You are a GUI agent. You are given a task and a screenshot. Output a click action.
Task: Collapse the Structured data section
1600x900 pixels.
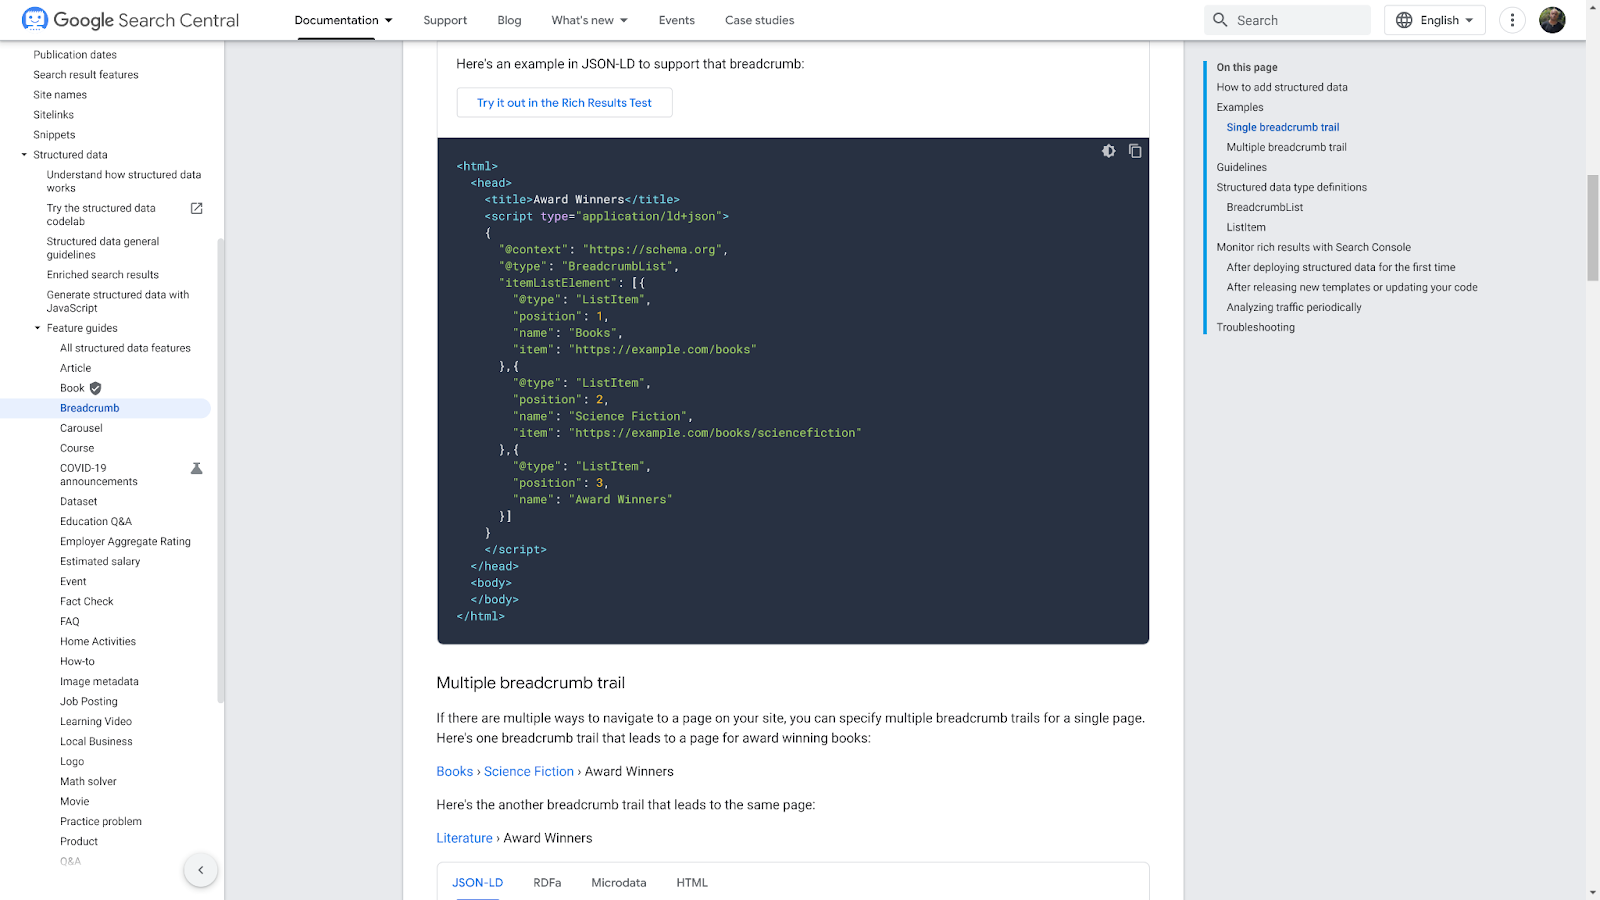coord(24,155)
